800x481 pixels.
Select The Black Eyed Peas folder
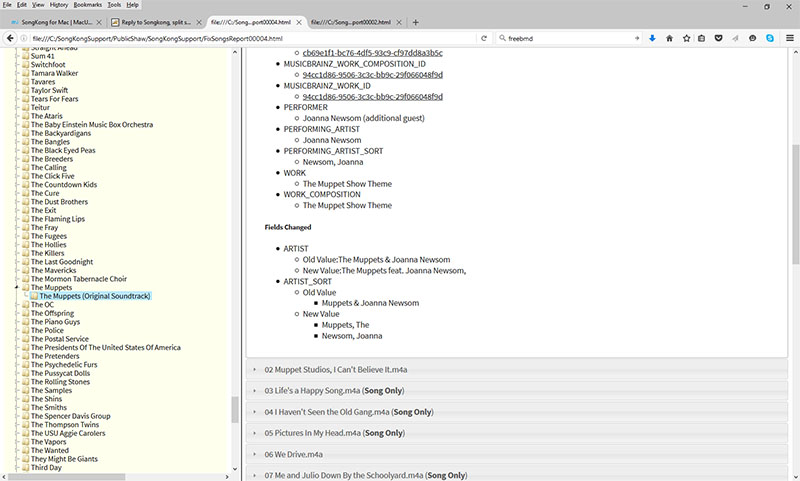coord(63,150)
